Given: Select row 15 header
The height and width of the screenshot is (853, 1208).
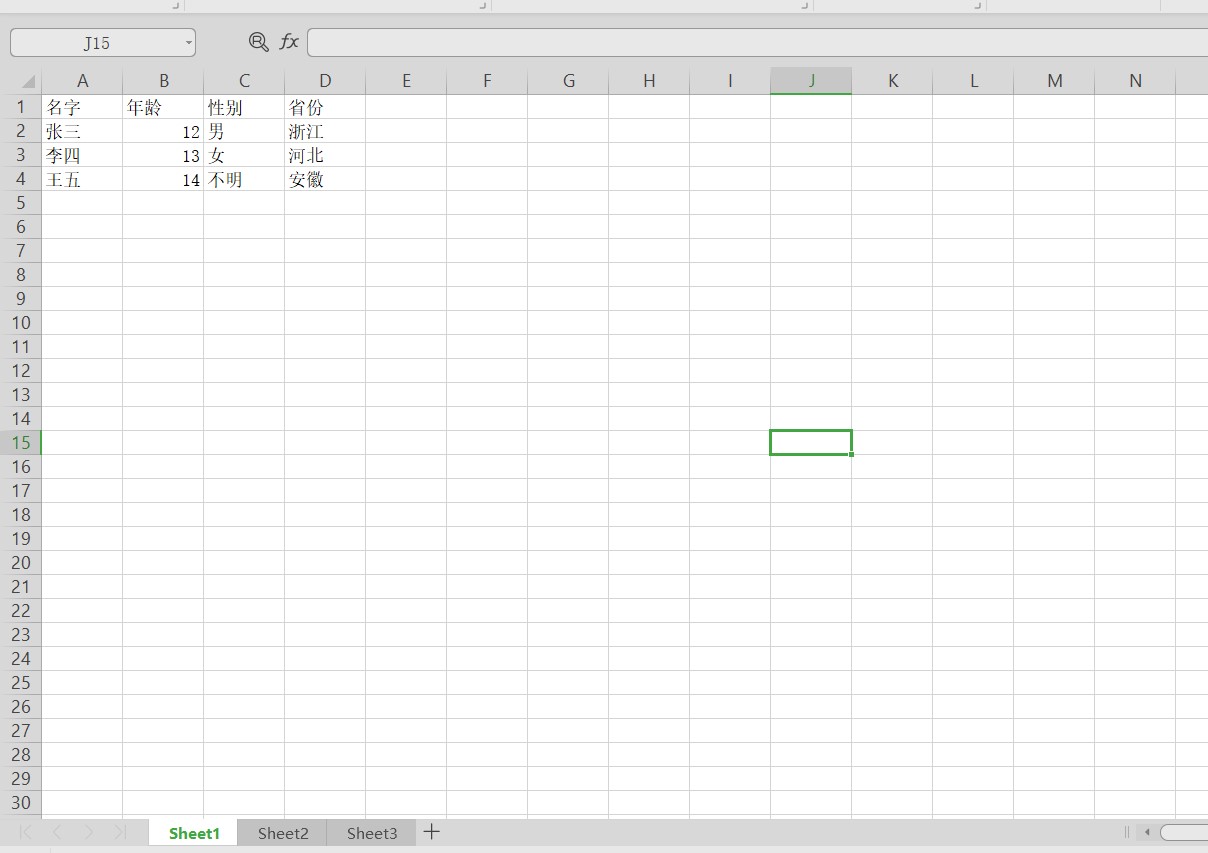Looking at the screenshot, I should pos(21,443).
